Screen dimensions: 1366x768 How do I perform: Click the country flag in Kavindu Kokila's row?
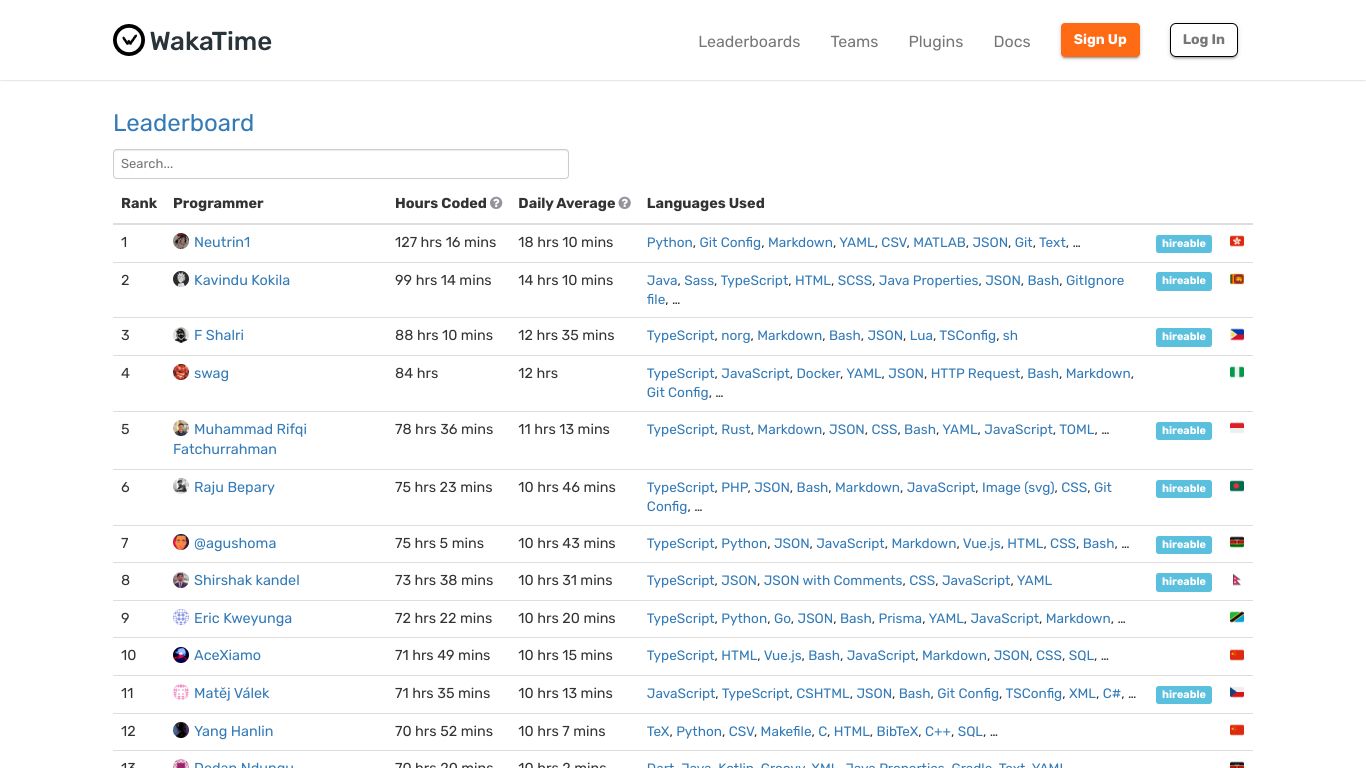(x=1237, y=279)
